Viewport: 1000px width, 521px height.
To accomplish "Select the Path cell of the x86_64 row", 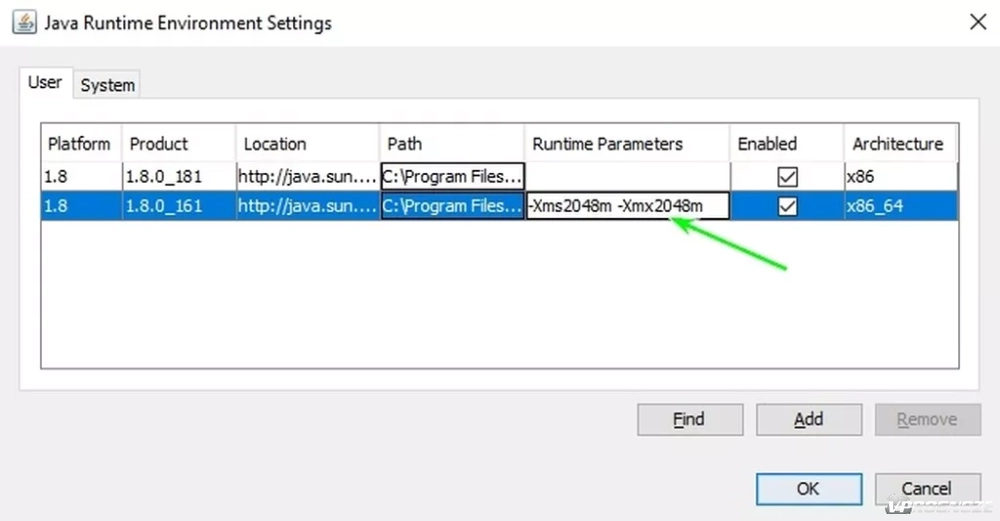I will tap(452, 206).
